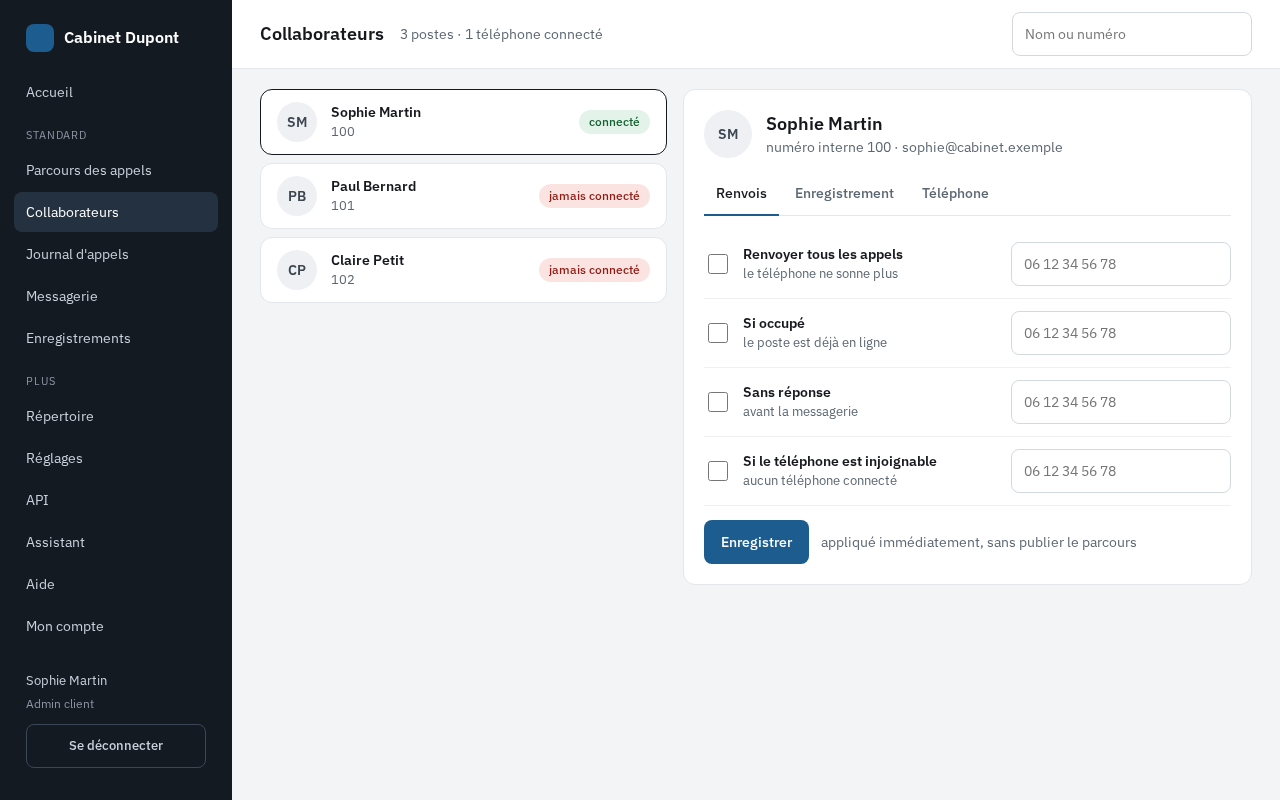This screenshot has width=1280, height=800.
Task: Click the large SM avatar in the detail panel
Action: (x=728, y=134)
